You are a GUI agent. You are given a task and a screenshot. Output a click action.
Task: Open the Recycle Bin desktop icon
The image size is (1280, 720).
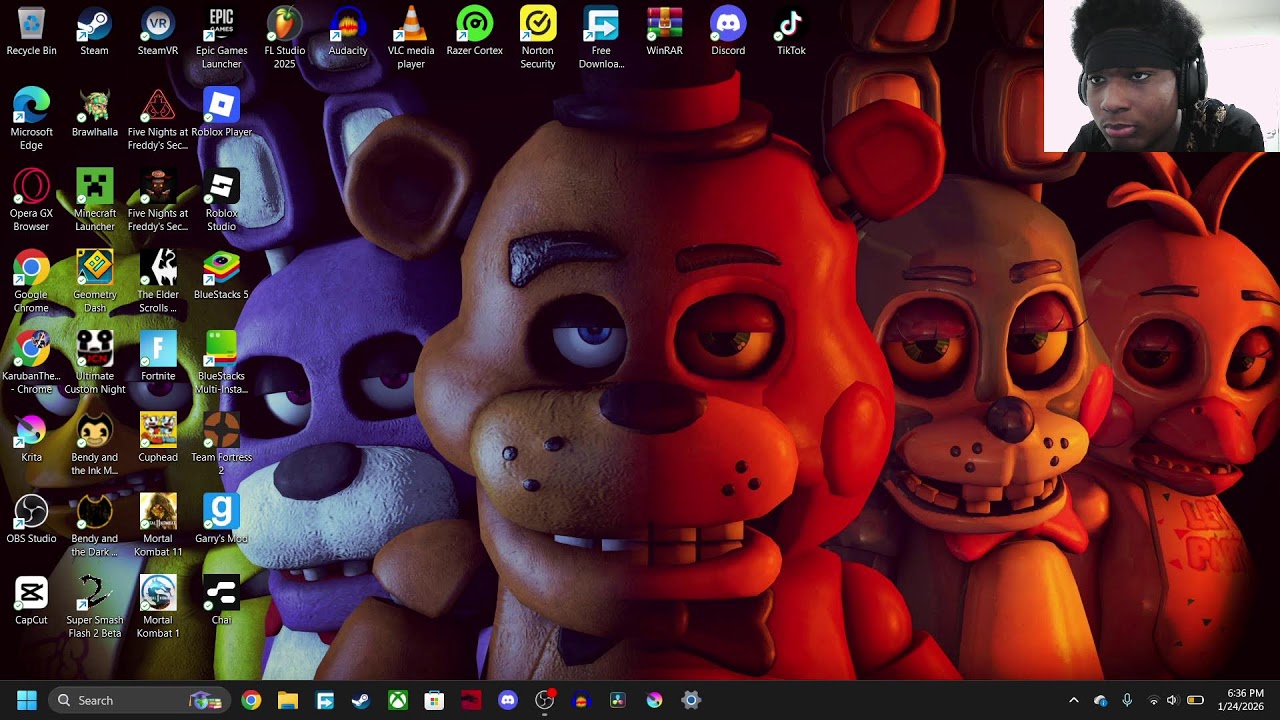tap(31, 32)
